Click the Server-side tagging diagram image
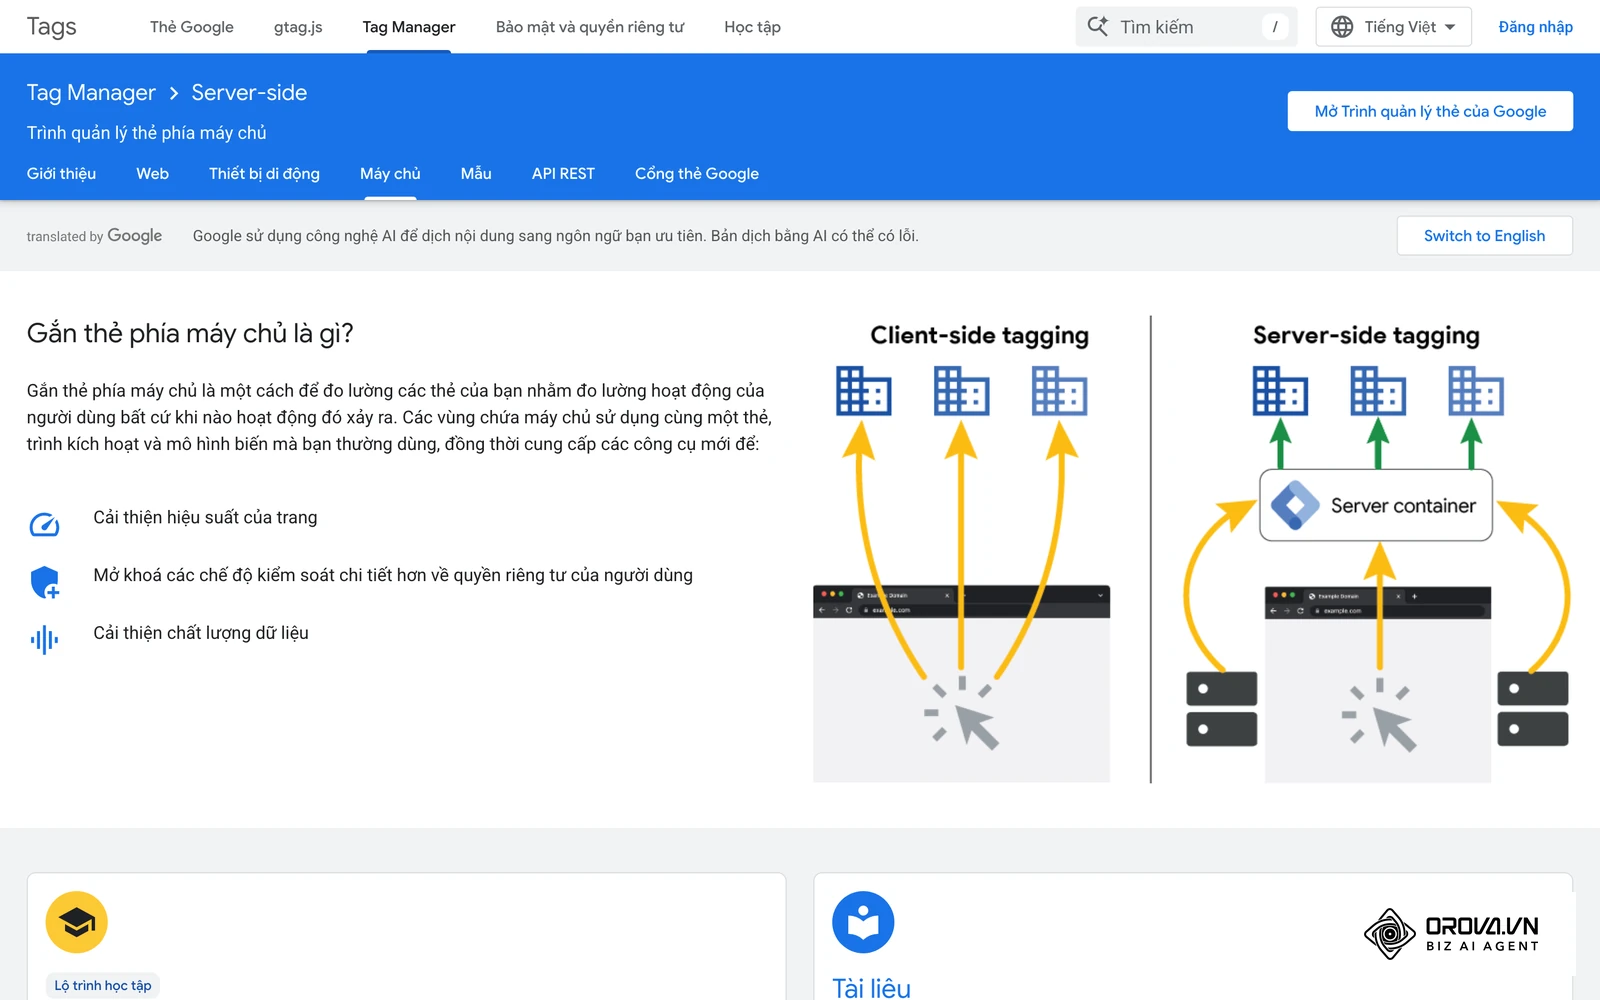Screen dimensions: 1600x1000 click(x=1377, y=552)
